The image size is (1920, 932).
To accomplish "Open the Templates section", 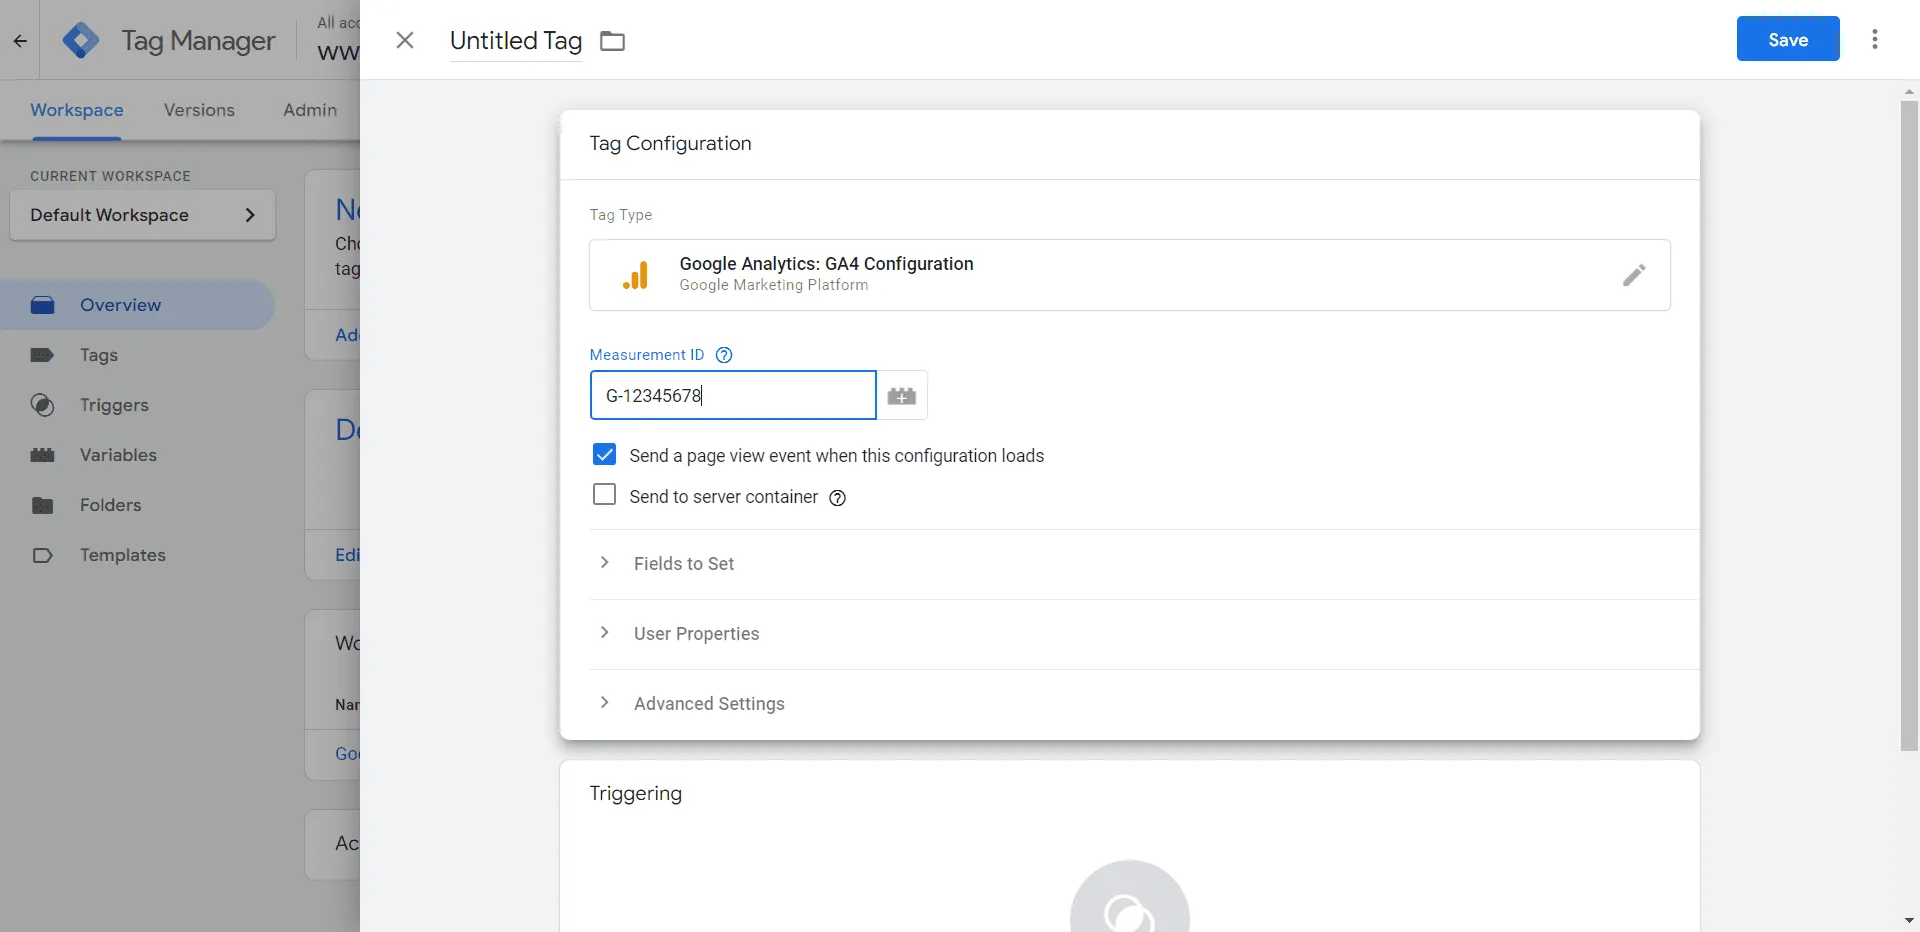I will pos(122,555).
